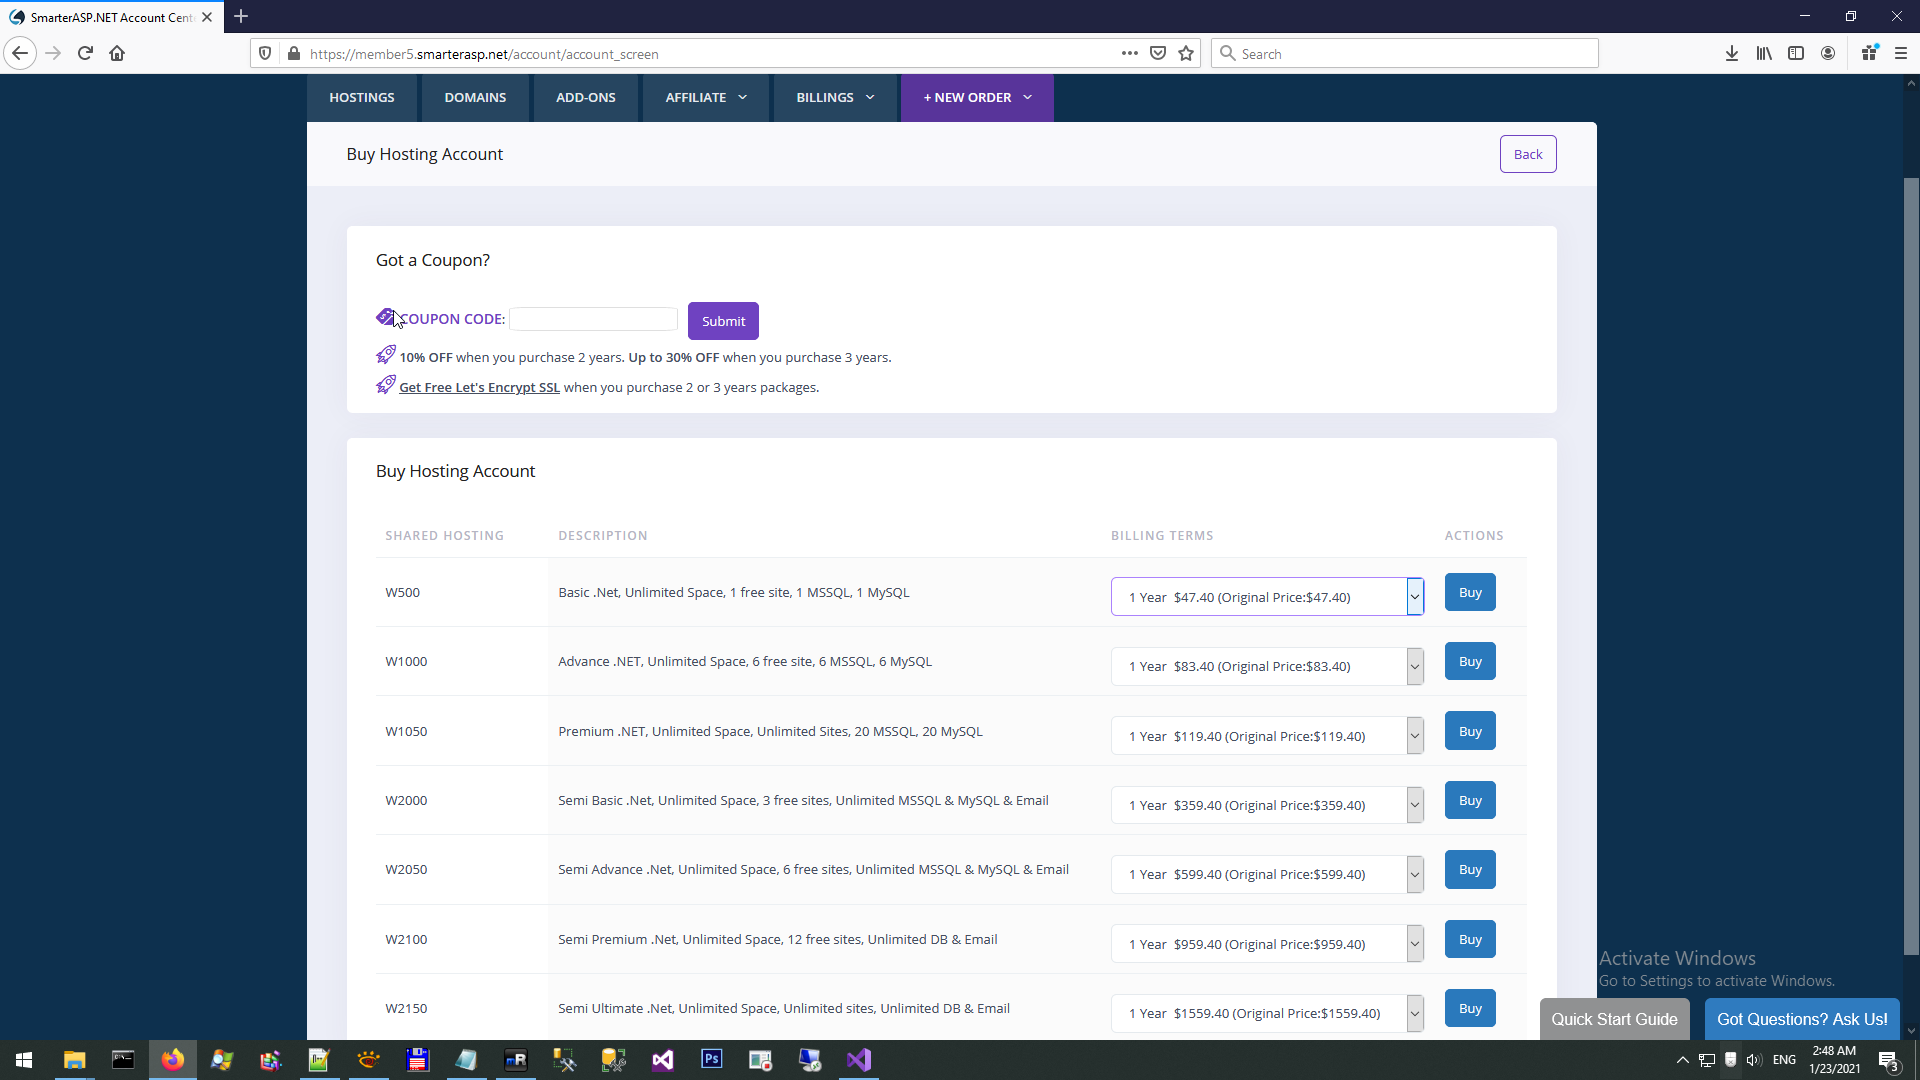Screen dimensions: 1920x1080
Task: Switch to the Hostings tab
Action: 361,98
